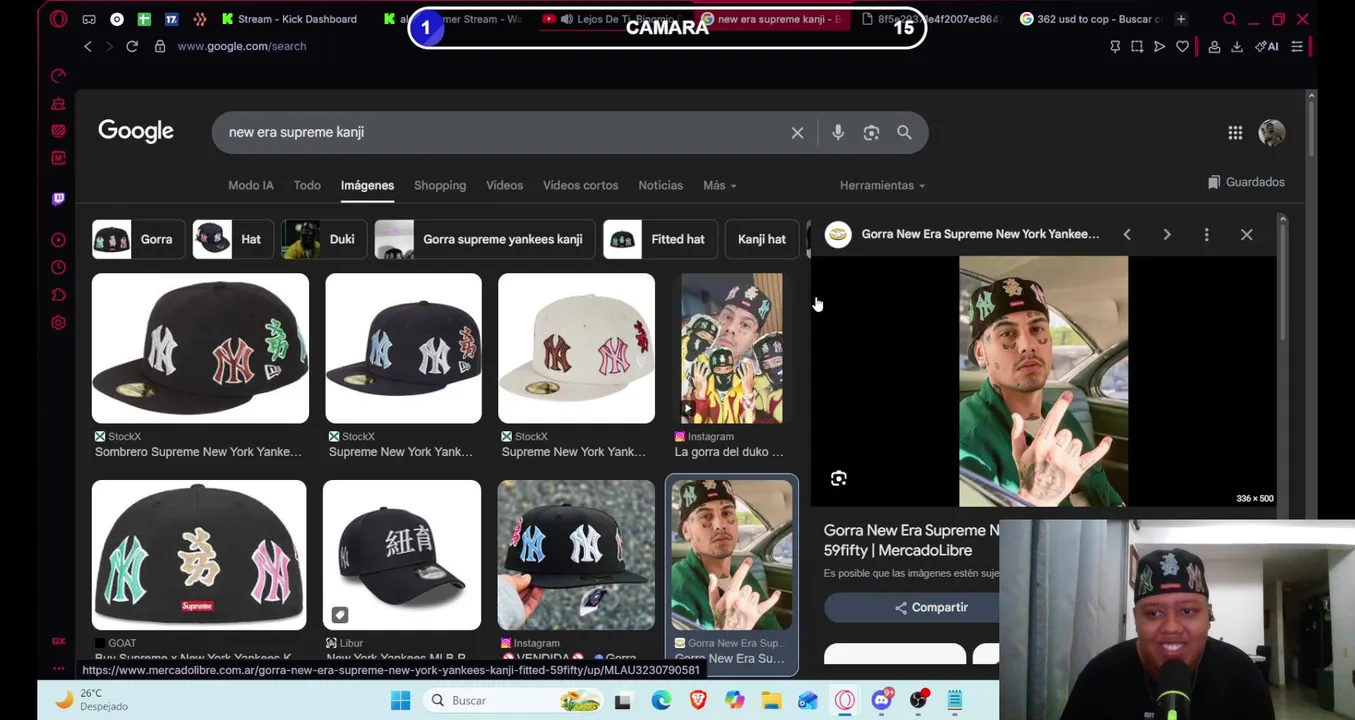This screenshot has width=1355, height=720.
Task: Open the Opera pinboard pin icon
Action: pos(1115,46)
